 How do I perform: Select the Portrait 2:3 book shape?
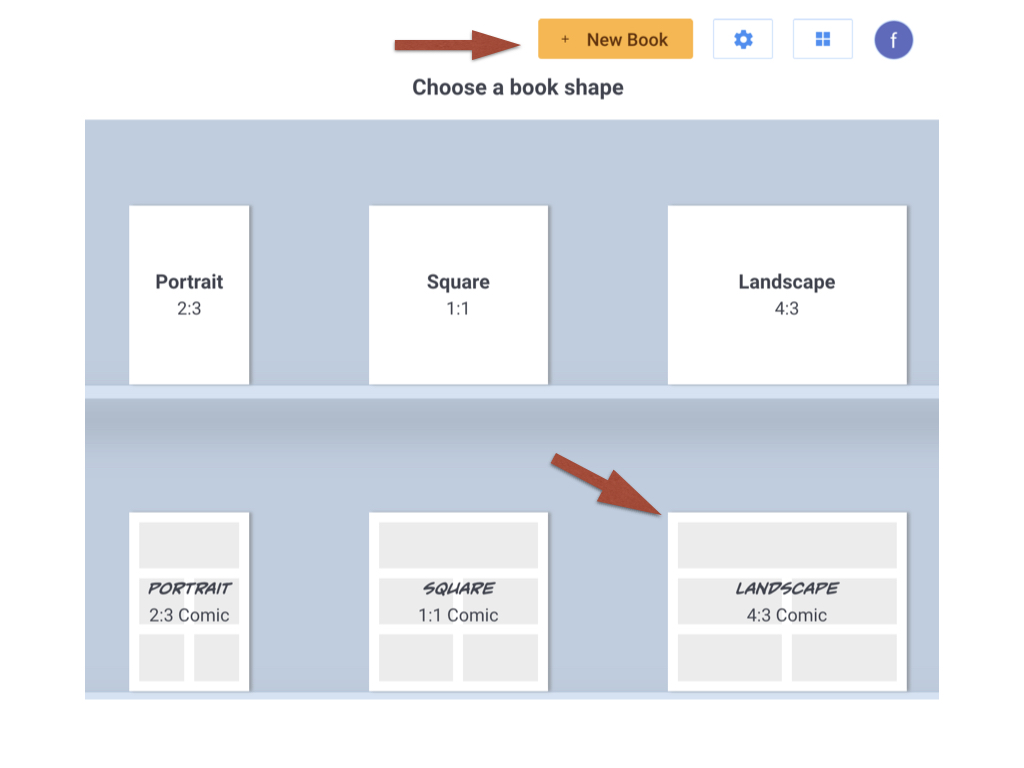pyautogui.click(x=189, y=295)
